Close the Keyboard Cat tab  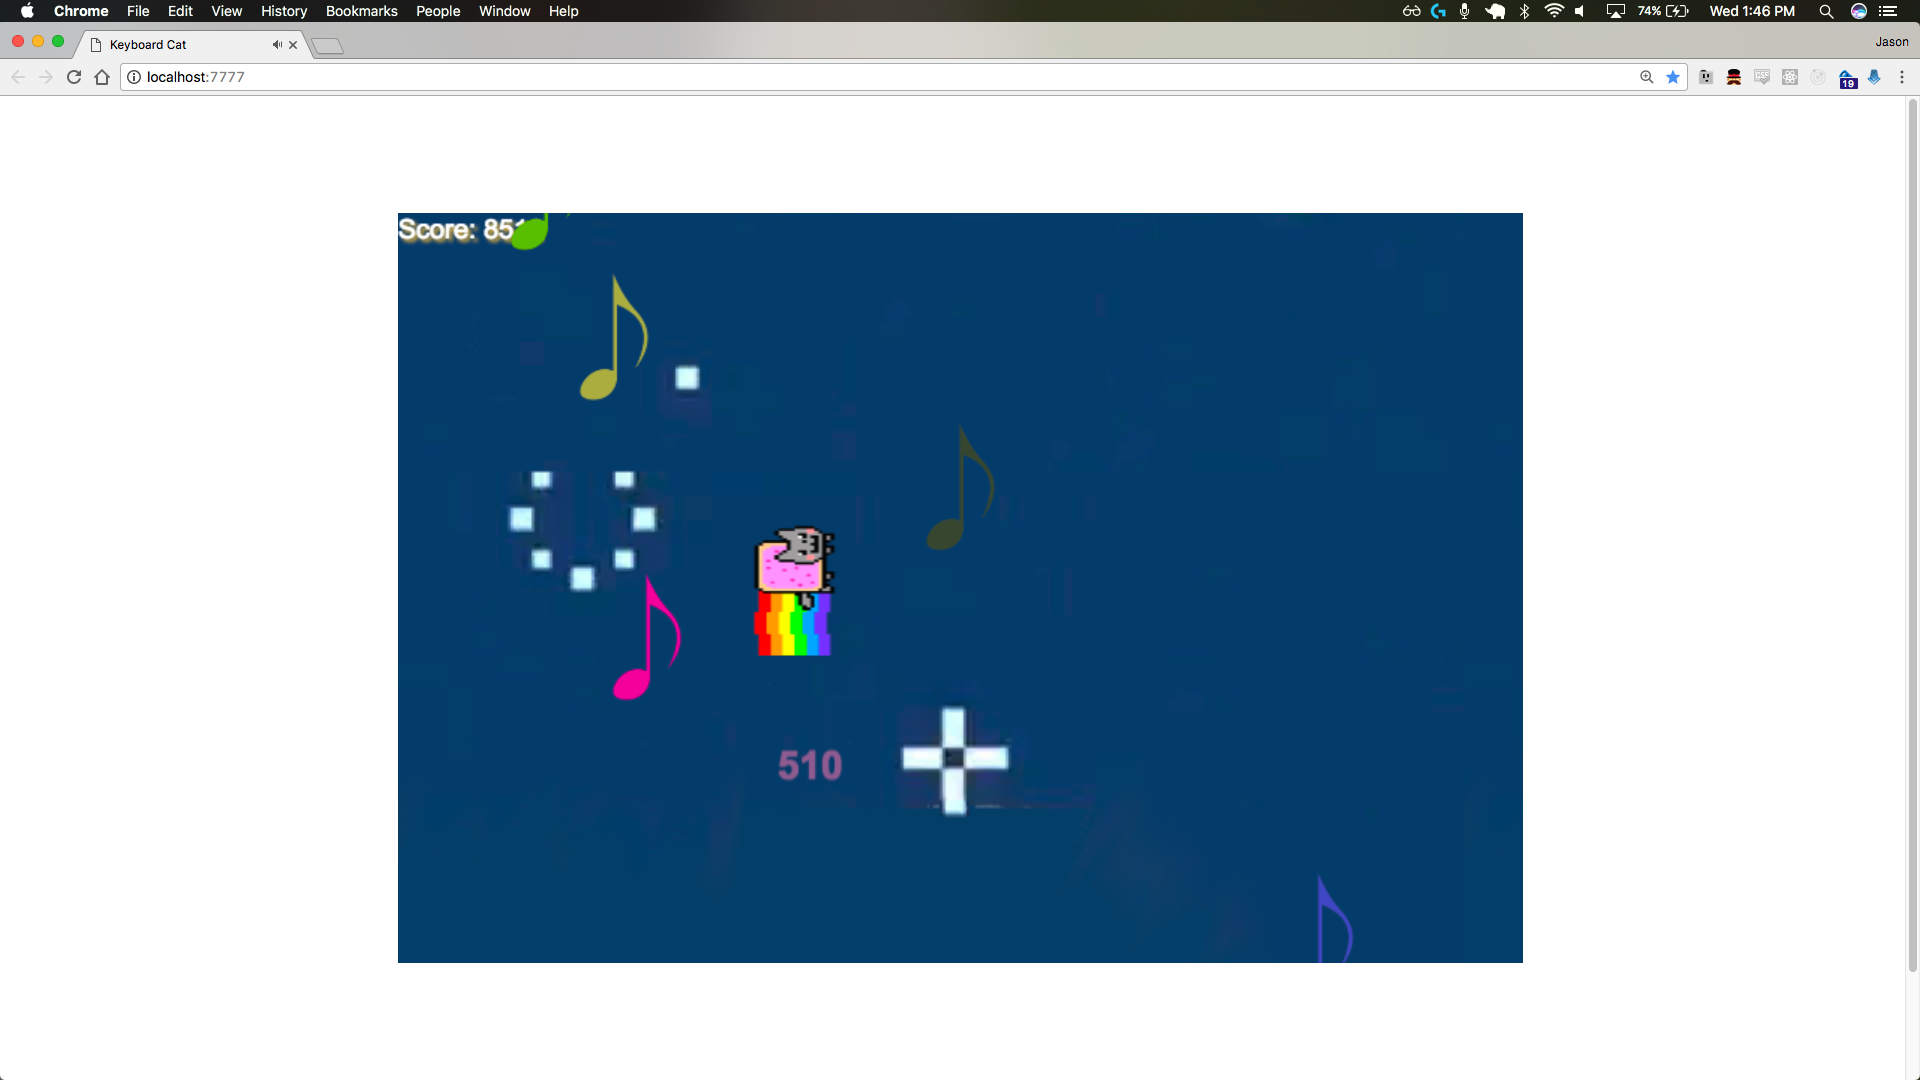click(293, 44)
